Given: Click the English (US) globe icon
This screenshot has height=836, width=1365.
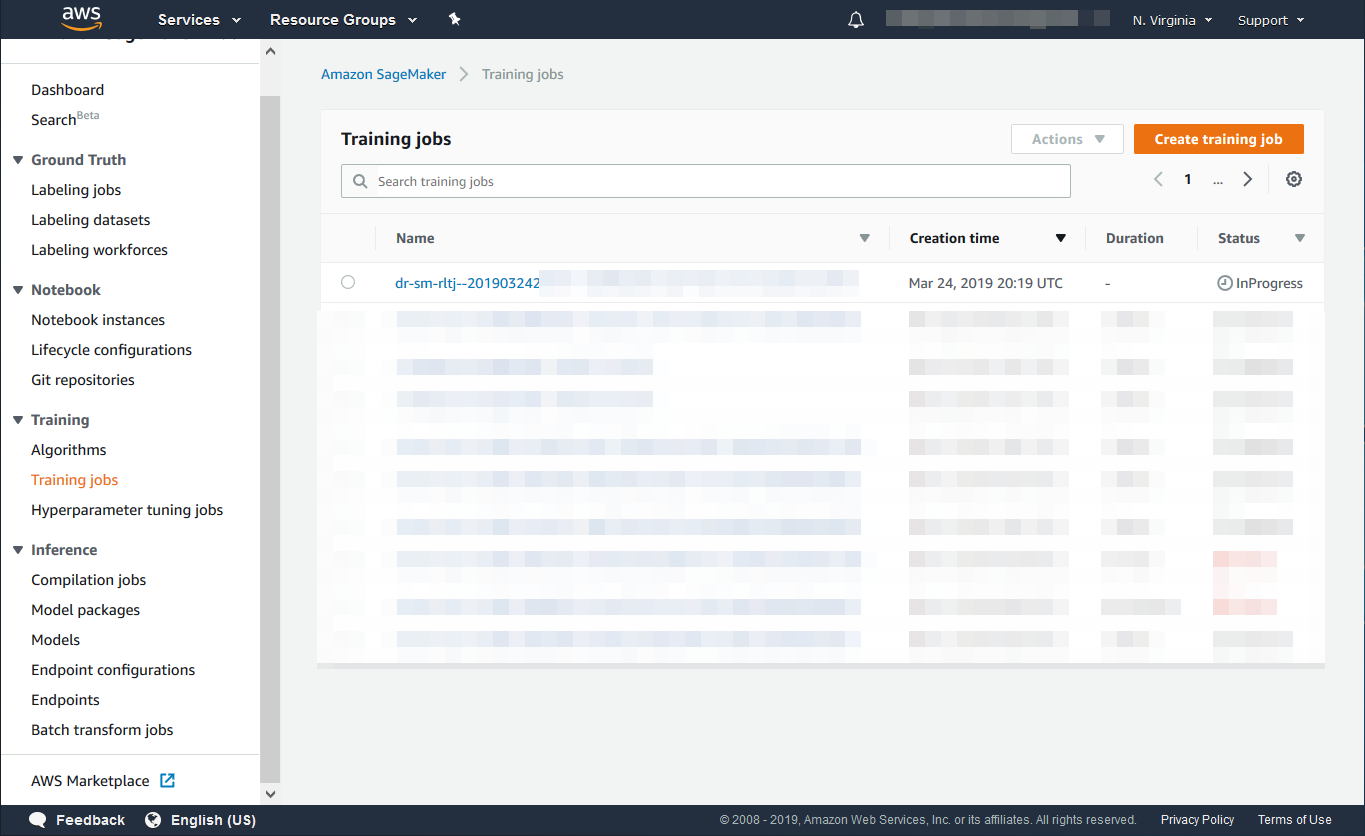Looking at the screenshot, I should pyautogui.click(x=153, y=820).
